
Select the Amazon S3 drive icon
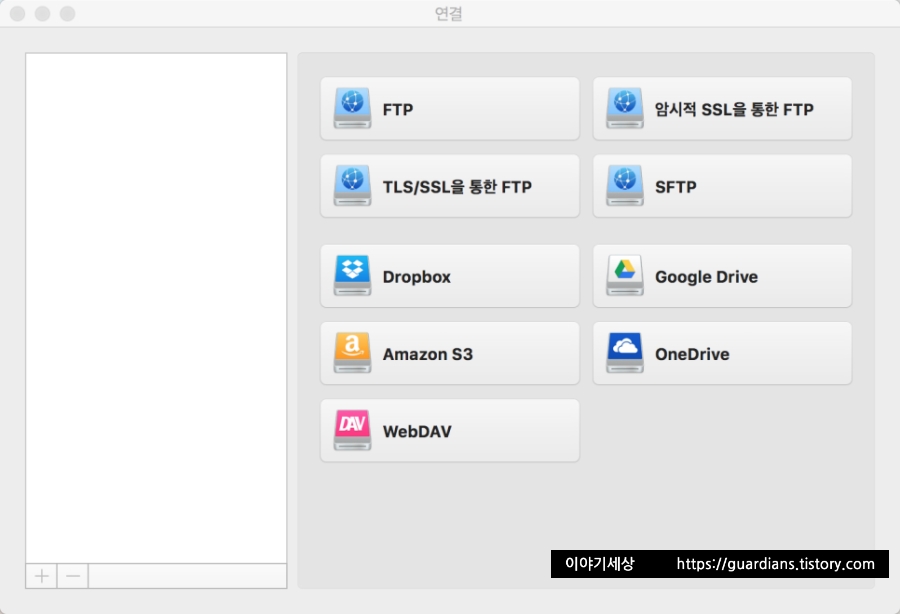pos(352,353)
